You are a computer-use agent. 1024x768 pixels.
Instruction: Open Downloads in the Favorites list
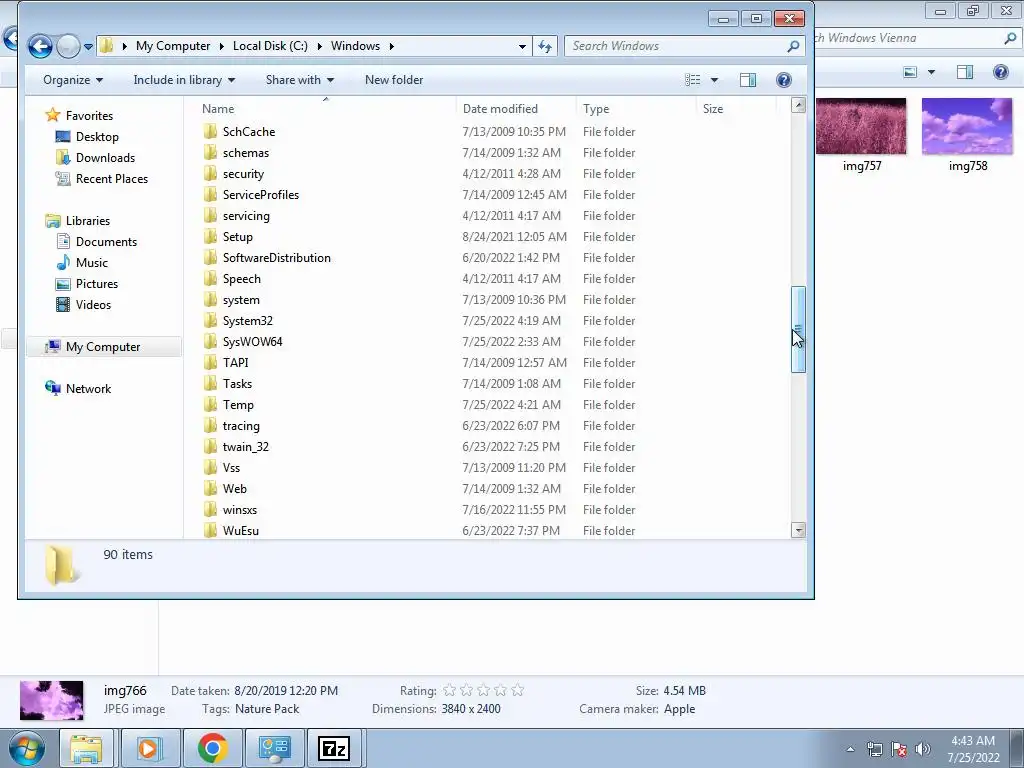click(x=104, y=157)
